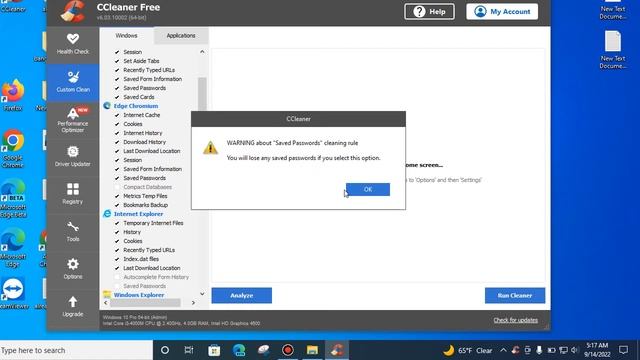Viewport: 640px width, 360px height.
Task: Toggle Saved Cards checkbox
Action: point(117,97)
